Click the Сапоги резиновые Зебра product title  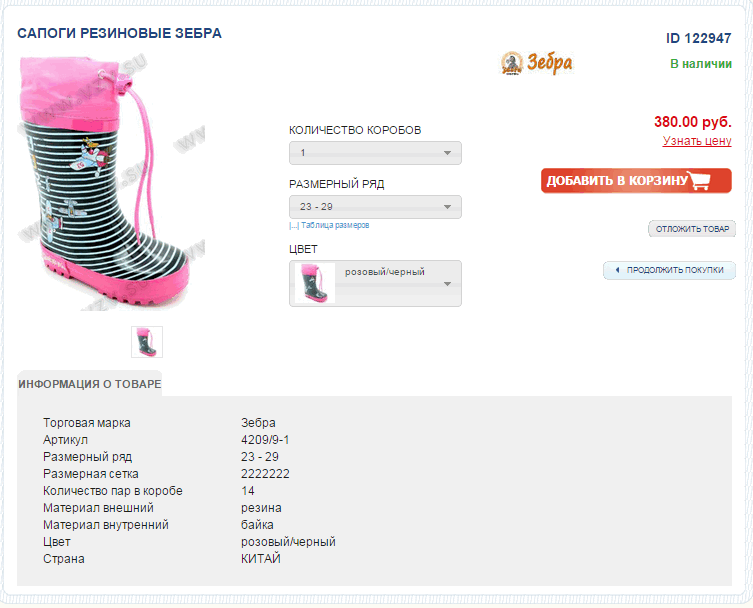click(120, 33)
